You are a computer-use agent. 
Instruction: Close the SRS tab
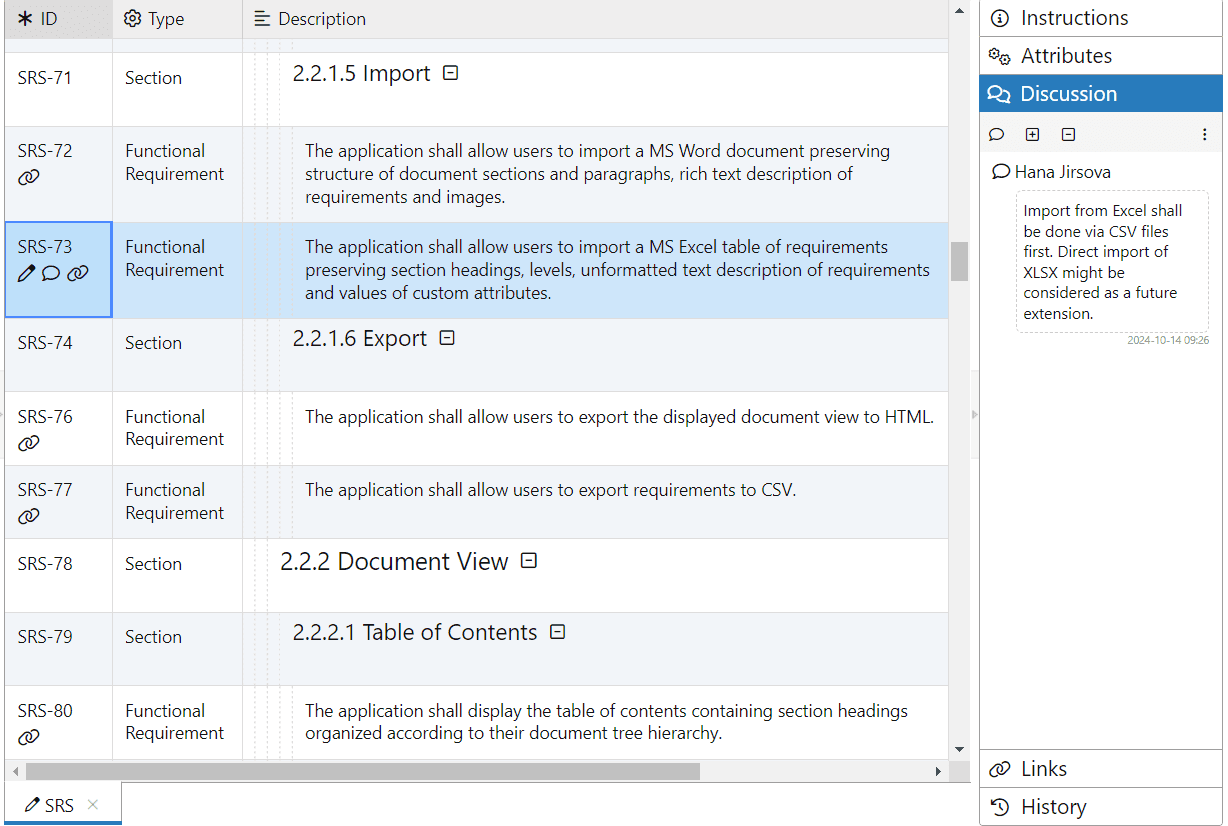(93, 804)
